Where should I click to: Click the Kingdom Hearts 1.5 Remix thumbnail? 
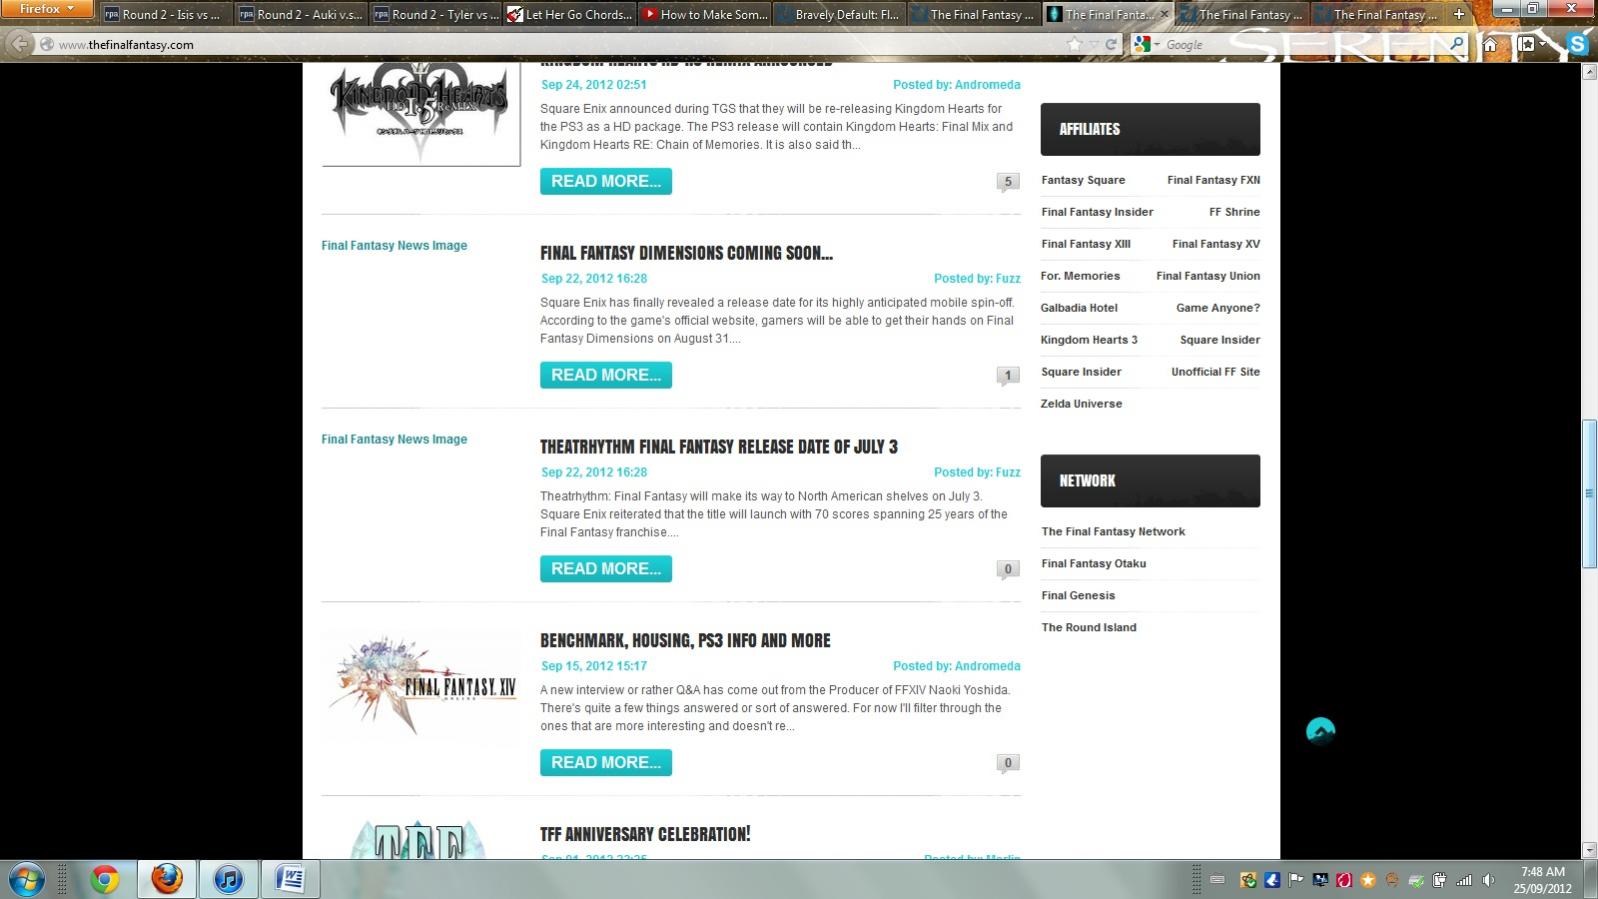click(x=421, y=113)
